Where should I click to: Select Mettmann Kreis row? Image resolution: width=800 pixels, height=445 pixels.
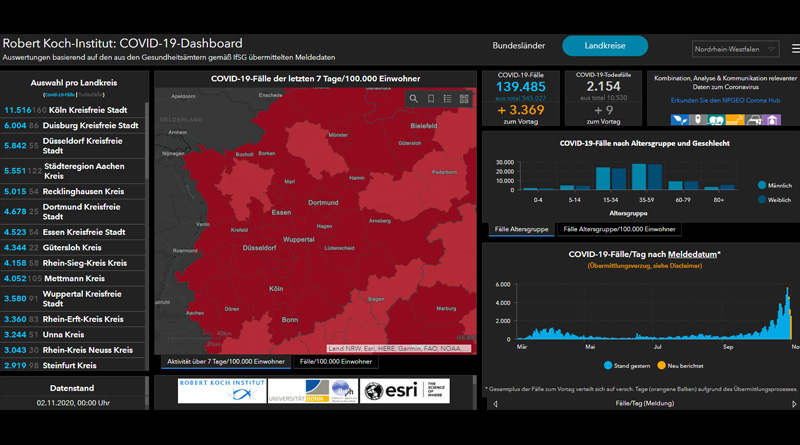(x=72, y=279)
